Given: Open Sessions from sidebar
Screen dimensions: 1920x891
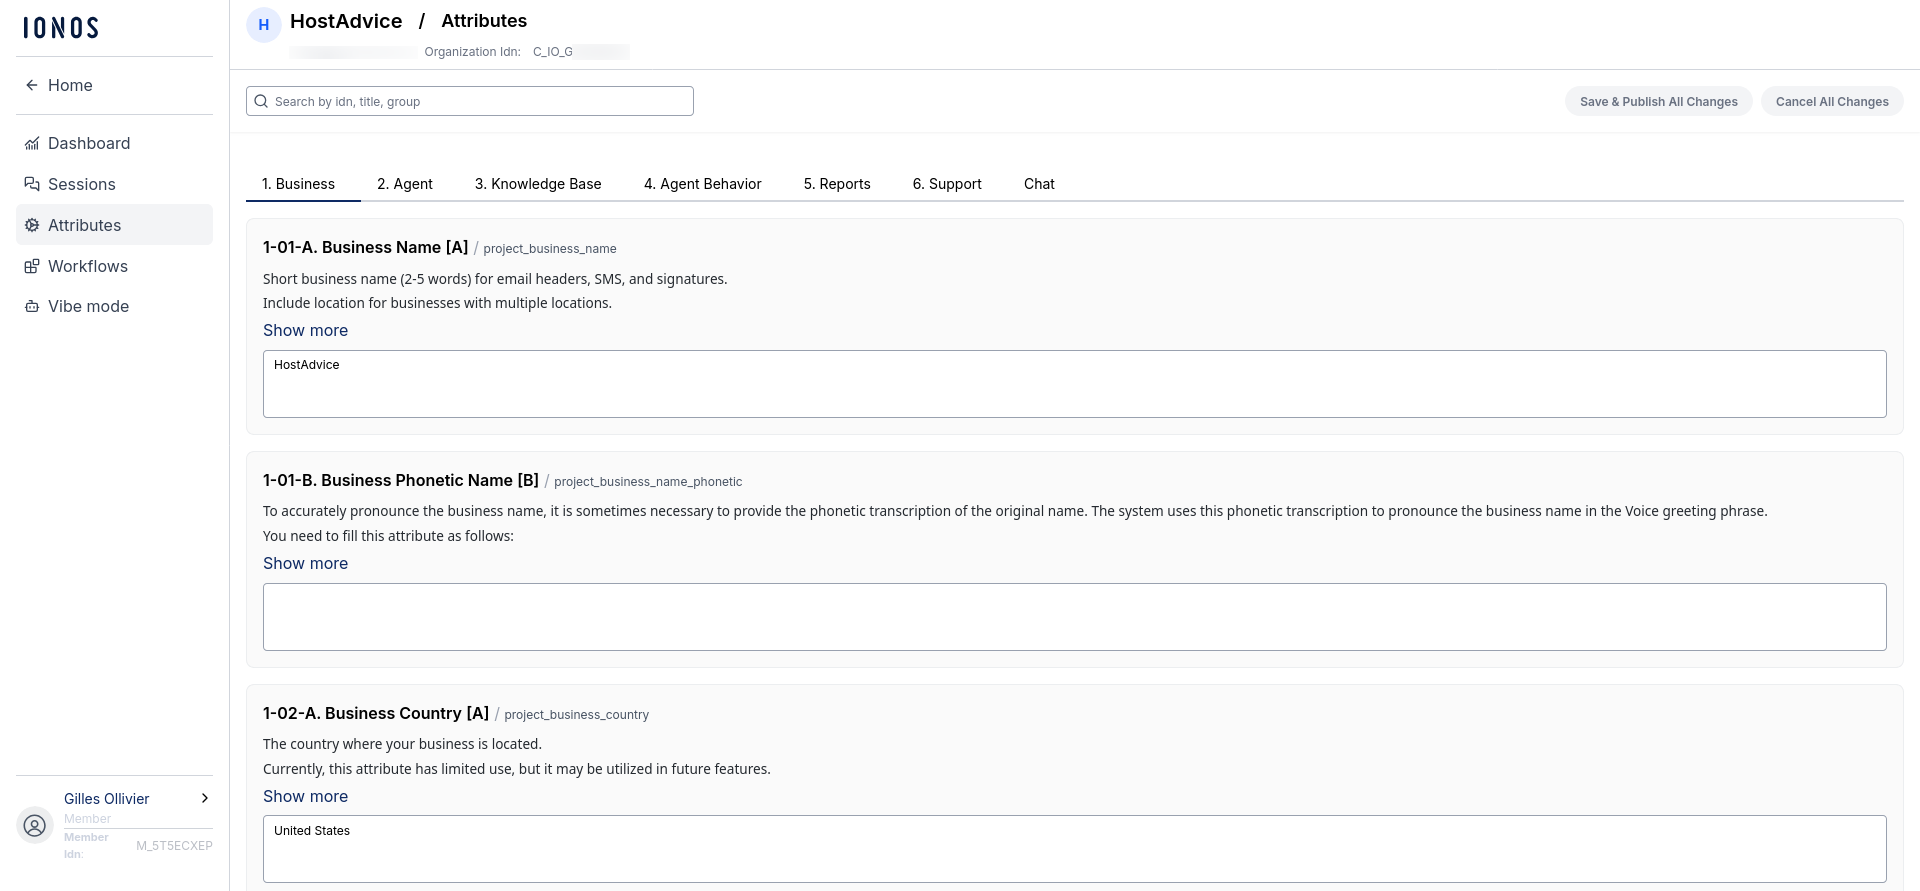Looking at the screenshot, I should coord(114,184).
